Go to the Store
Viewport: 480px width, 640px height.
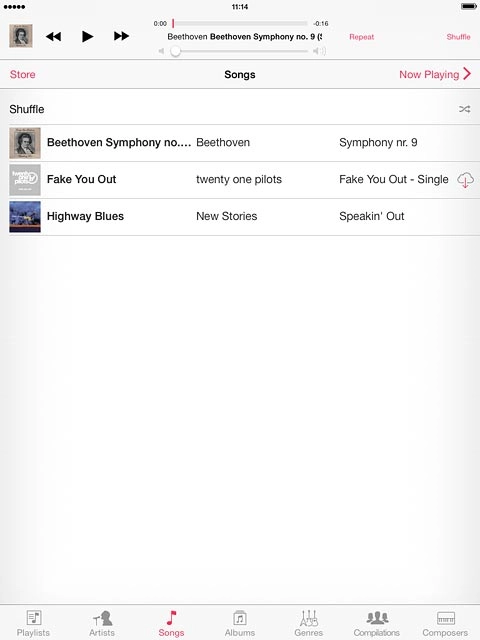[22, 74]
